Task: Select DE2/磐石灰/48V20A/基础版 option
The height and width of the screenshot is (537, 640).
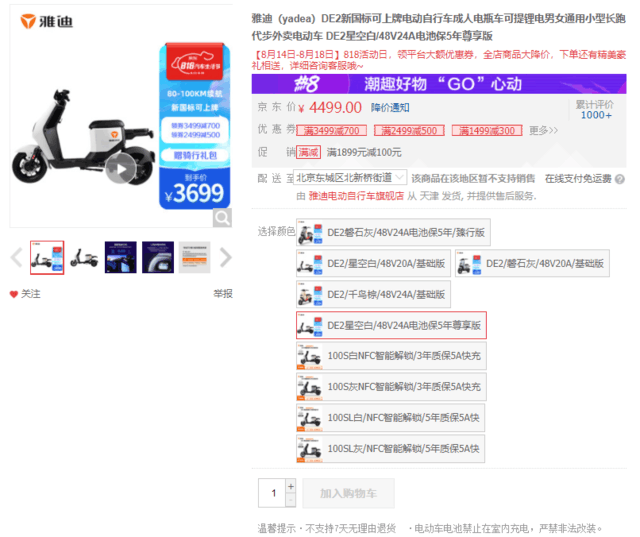Action: click(533, 263)
